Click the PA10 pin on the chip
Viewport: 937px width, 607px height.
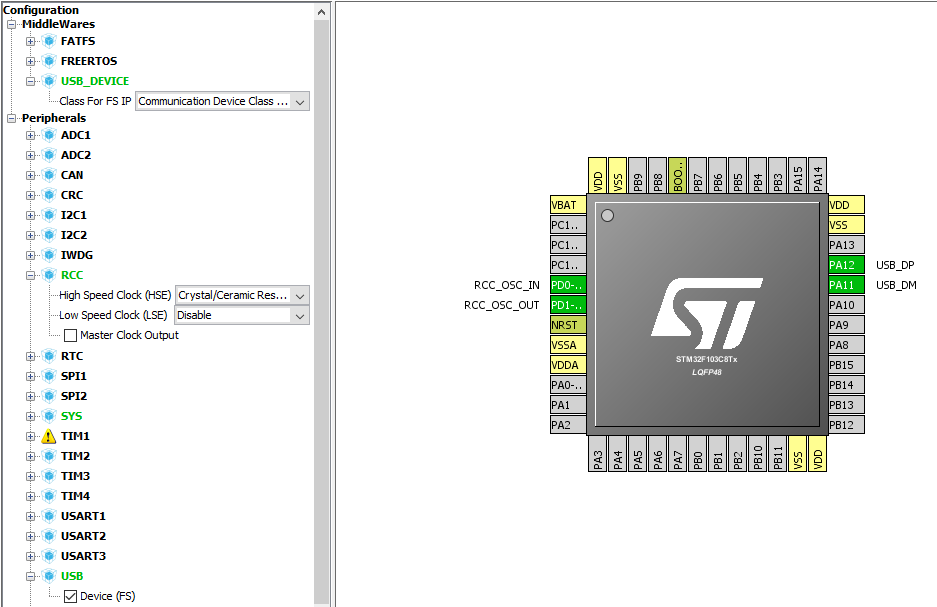pyautogui.click(x=846, y=305)
